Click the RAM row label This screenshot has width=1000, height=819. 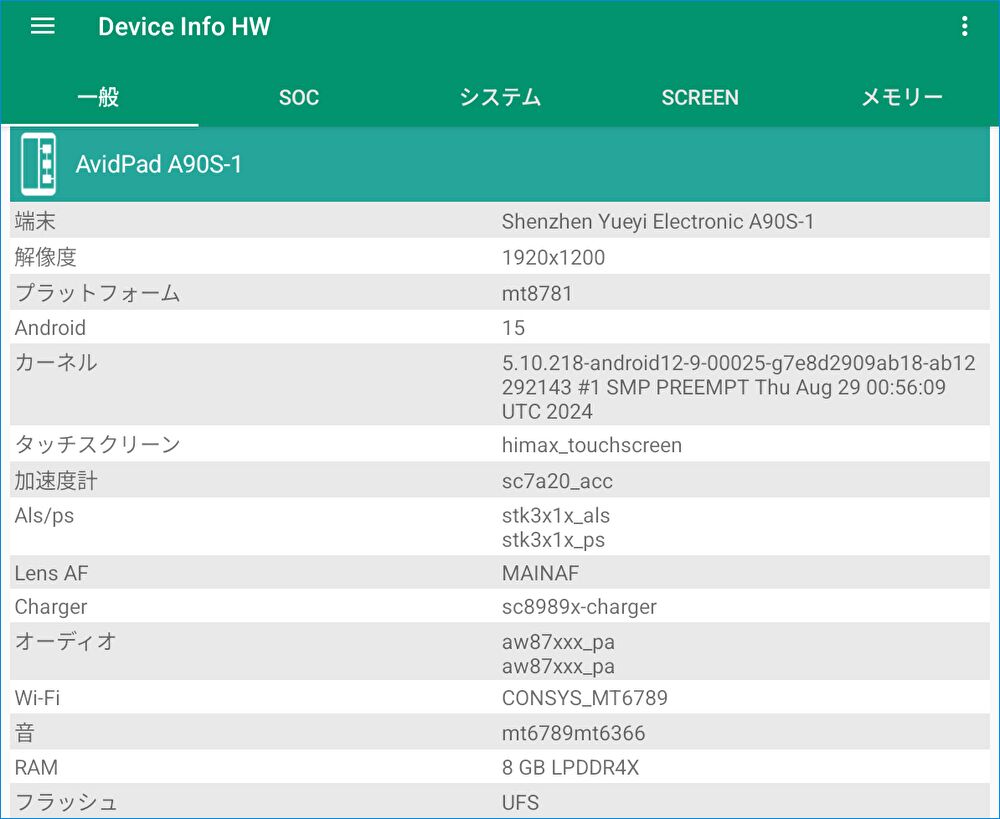click(36, 767)
